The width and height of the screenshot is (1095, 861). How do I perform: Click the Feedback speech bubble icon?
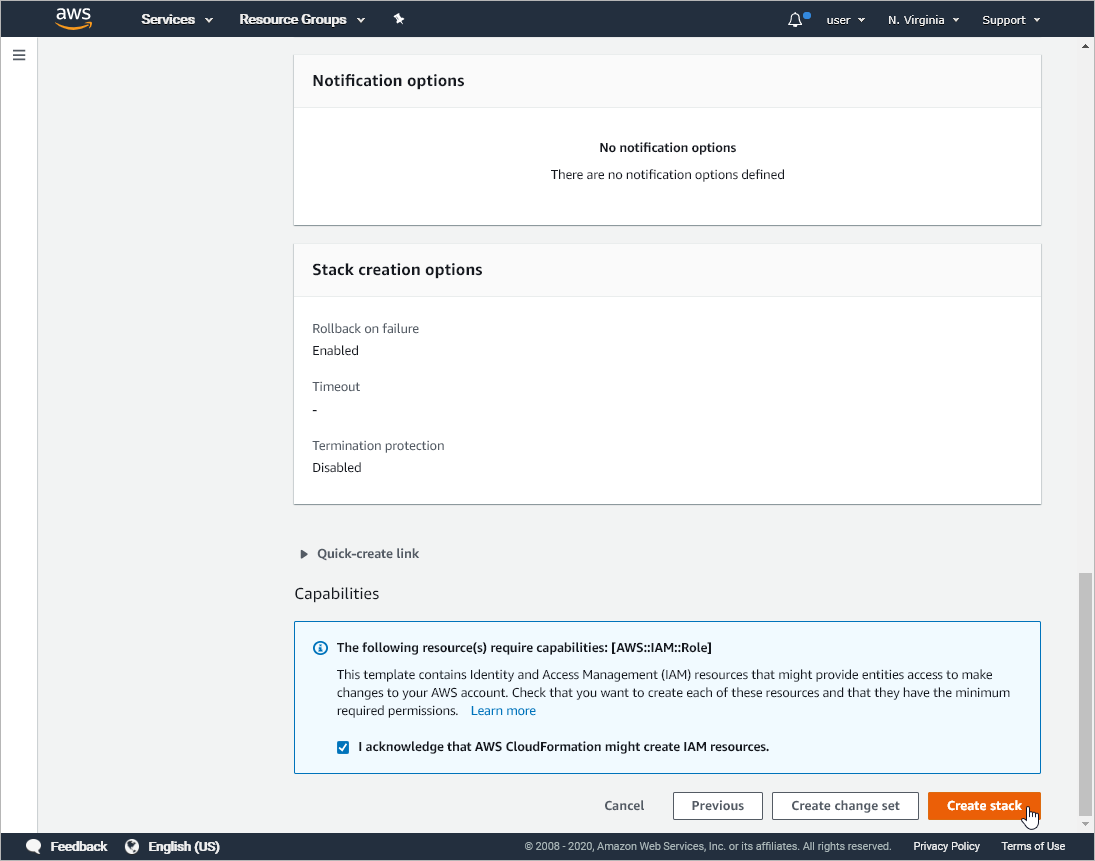click(33, 846)
